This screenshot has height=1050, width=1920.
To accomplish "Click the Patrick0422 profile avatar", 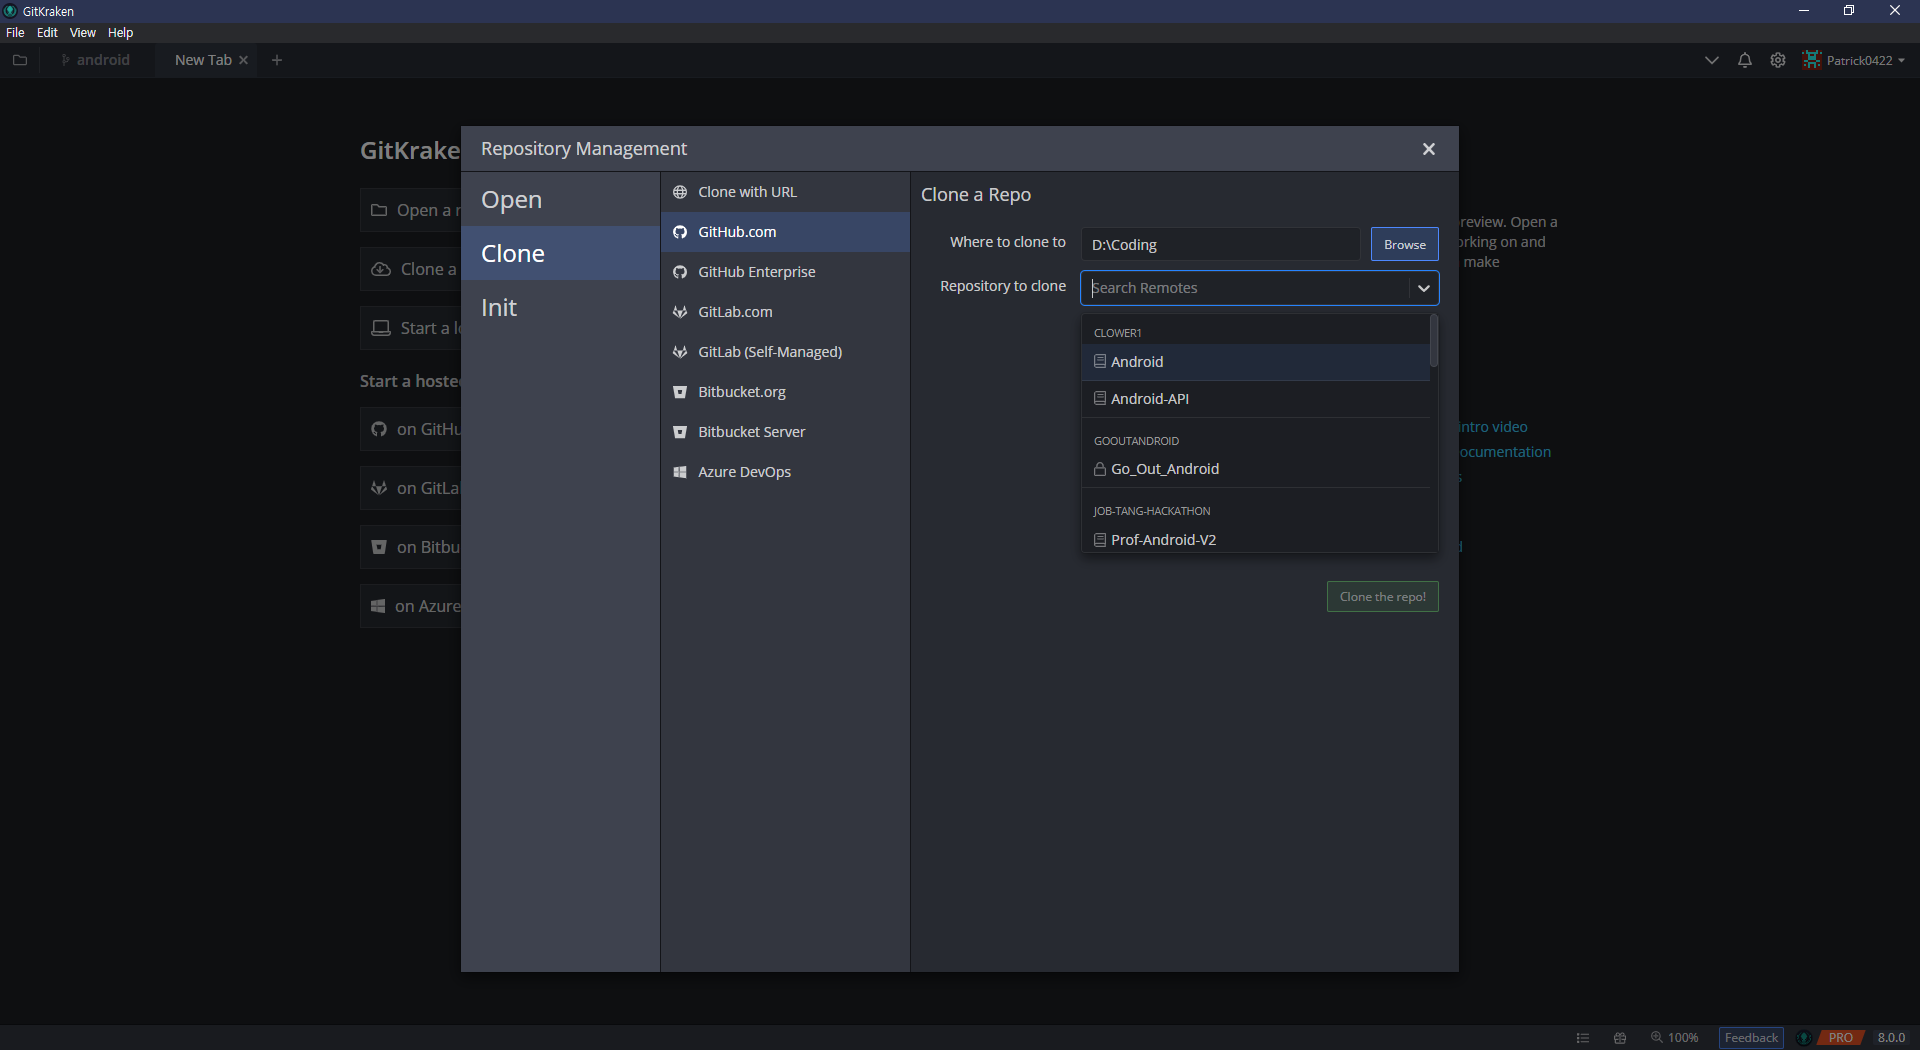I will click(1812, 60).
